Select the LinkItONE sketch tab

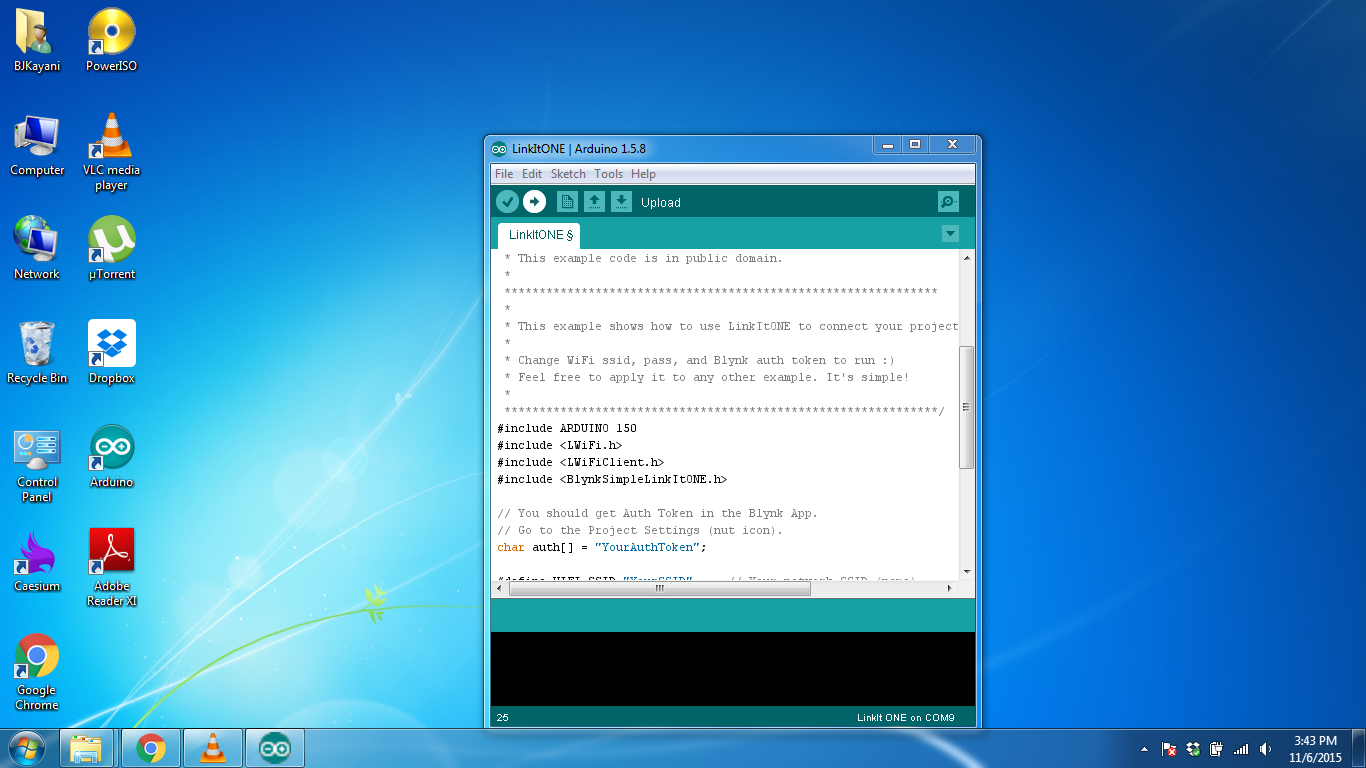pyautogui.click(x=539, y=235)
